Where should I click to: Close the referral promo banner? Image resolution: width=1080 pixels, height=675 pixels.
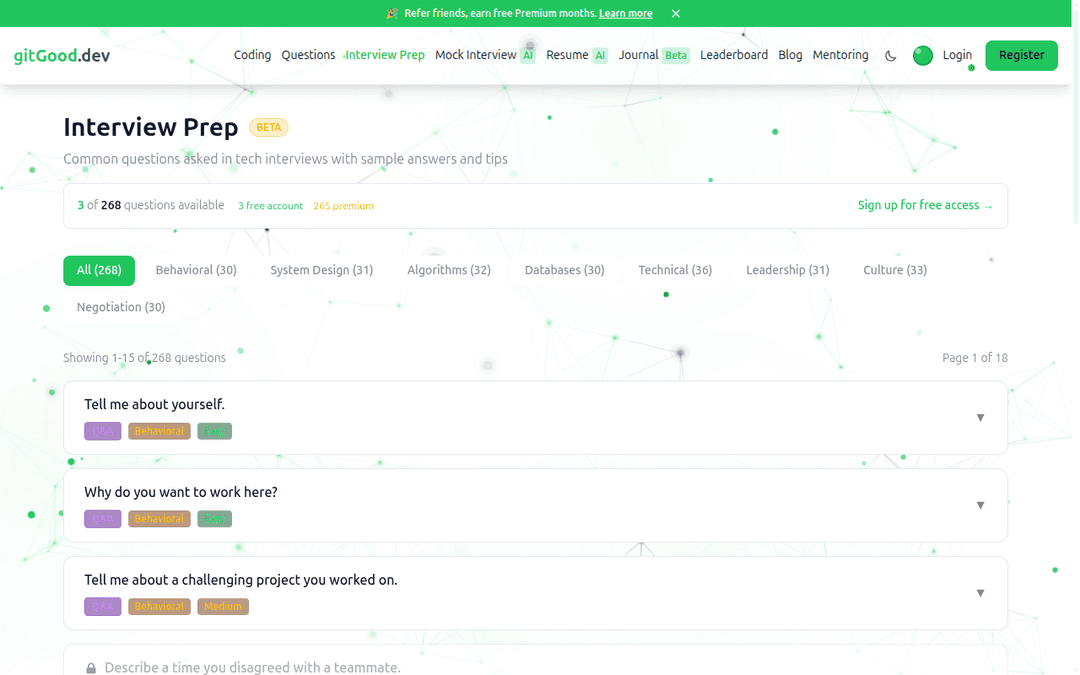[x=676, y=14]
